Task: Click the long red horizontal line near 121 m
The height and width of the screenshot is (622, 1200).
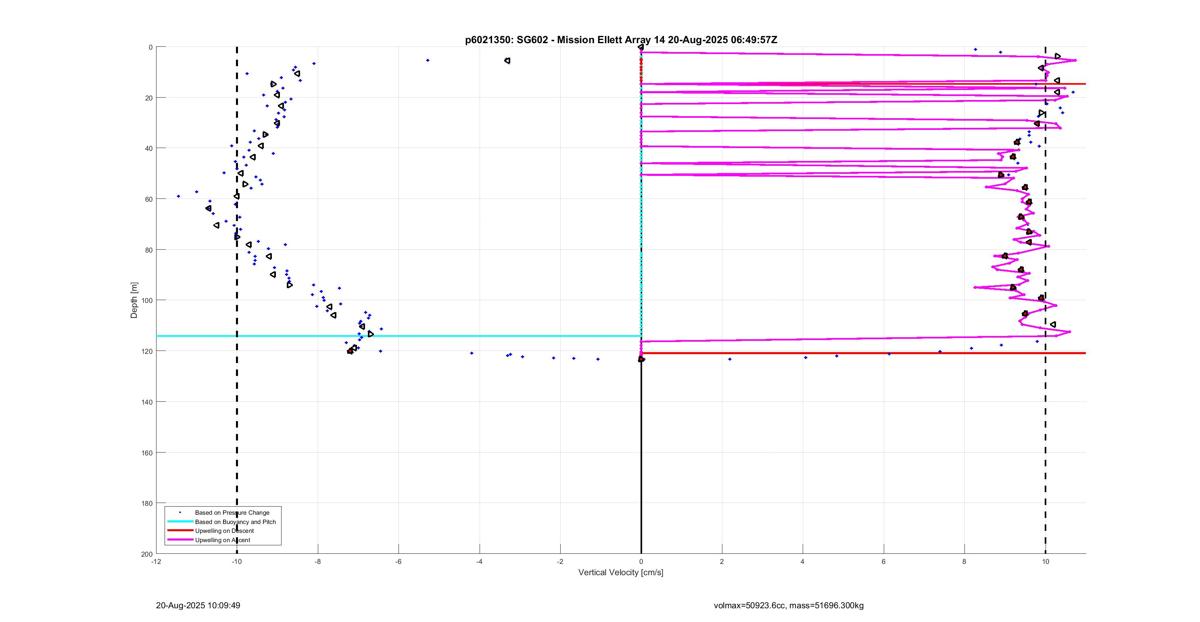Action: [x=860, y=353]
